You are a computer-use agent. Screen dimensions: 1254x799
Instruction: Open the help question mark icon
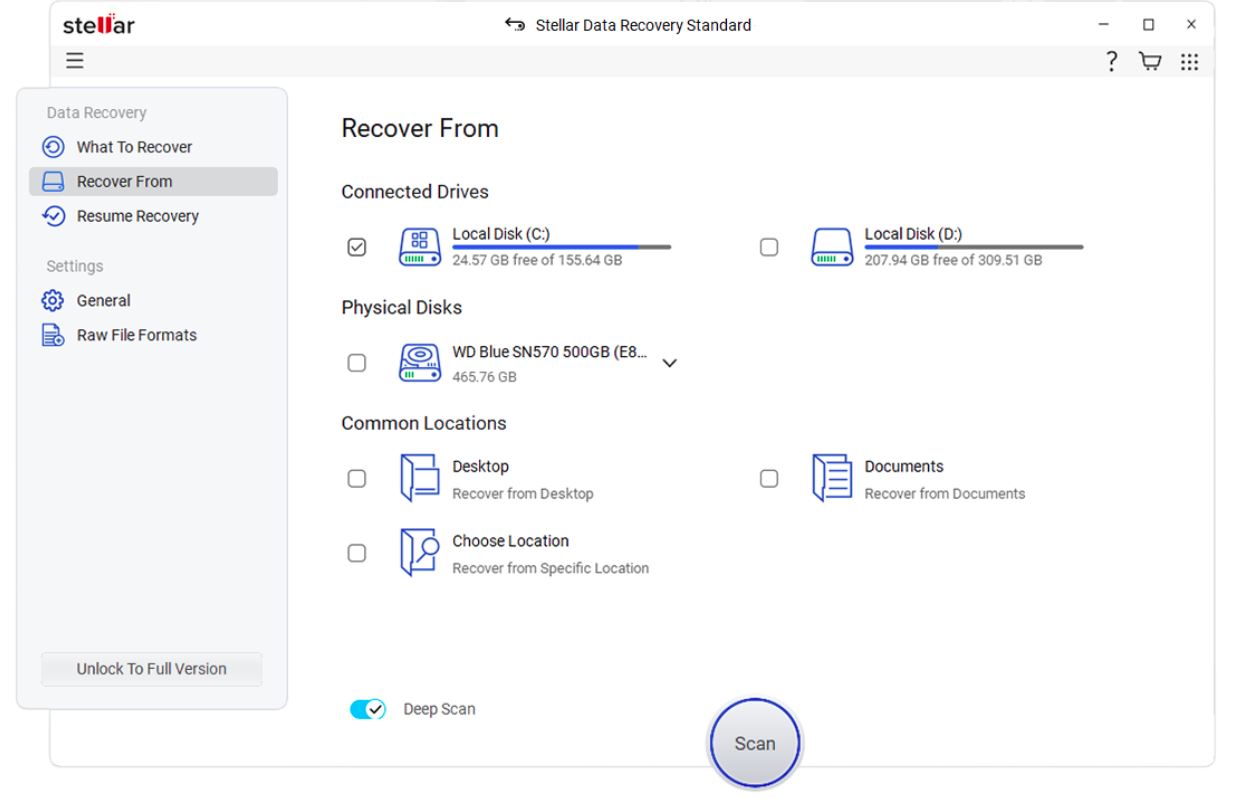pyautogui.click(x=1111, y=62)
